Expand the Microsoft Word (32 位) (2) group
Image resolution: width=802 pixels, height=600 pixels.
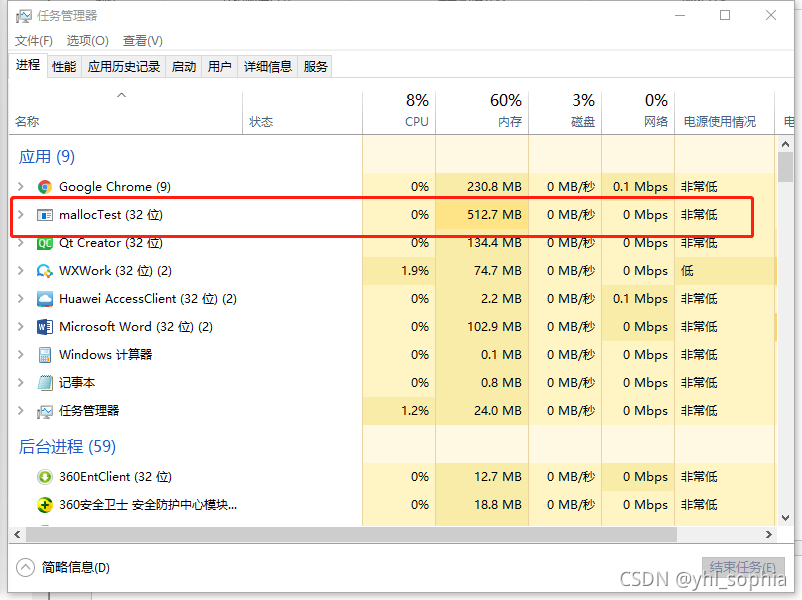coord(21,327)
